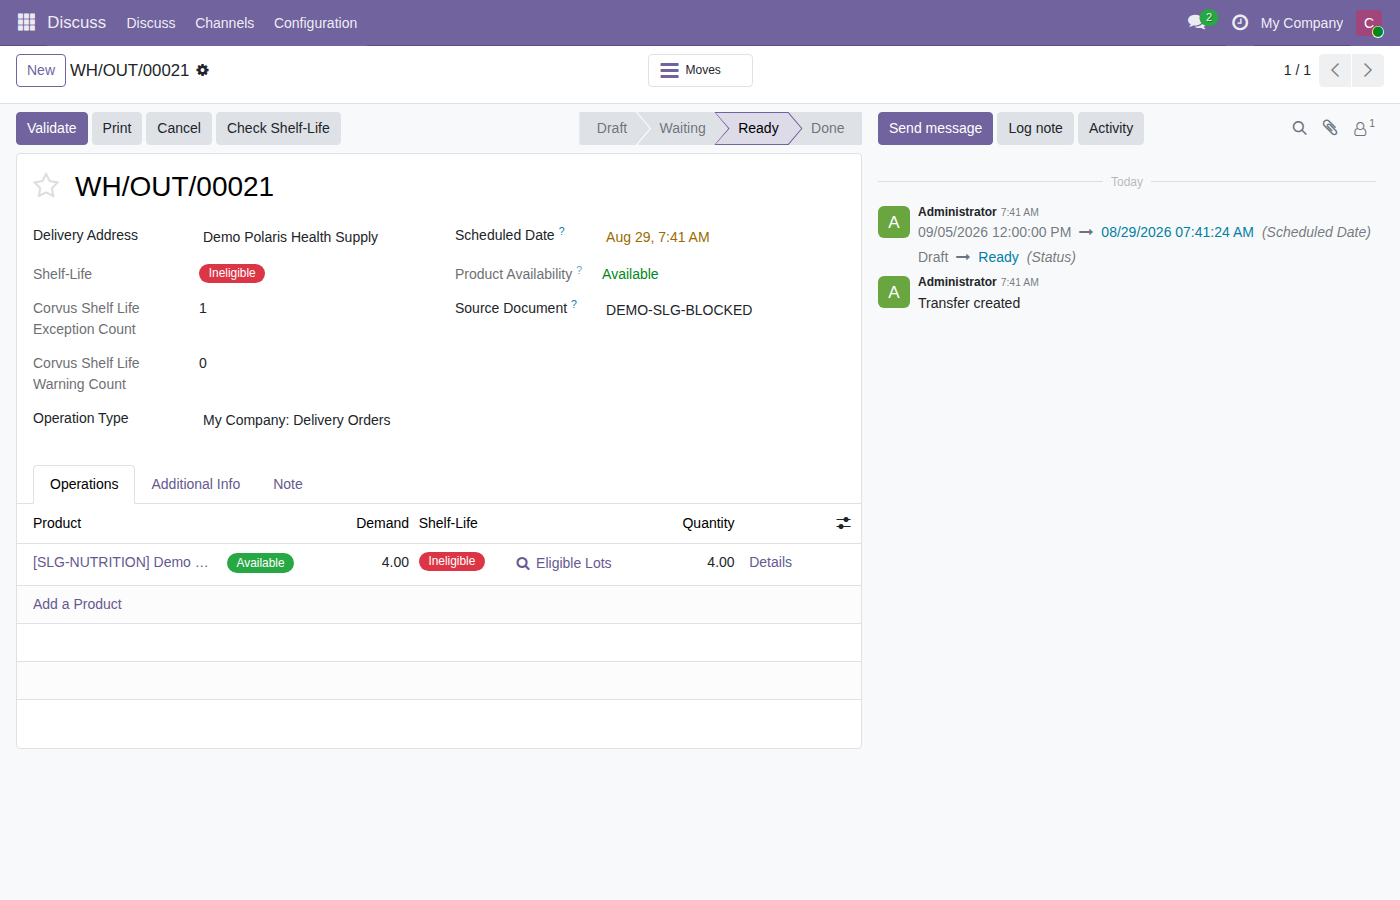Viewport: 1400px width, 900px height.
Task: Open Eligible Lots for the product line
Action: (564, 563)
